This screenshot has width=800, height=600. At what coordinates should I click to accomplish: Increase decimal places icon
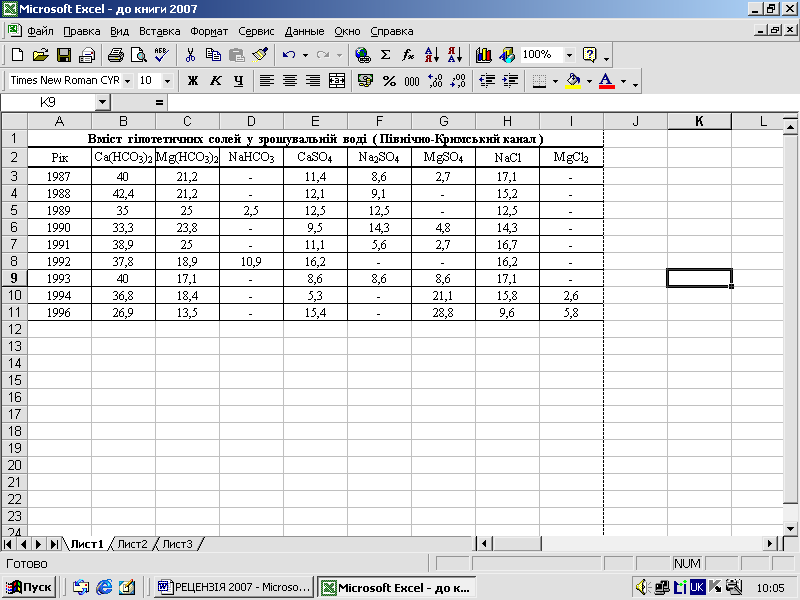(x=435, y=81)
